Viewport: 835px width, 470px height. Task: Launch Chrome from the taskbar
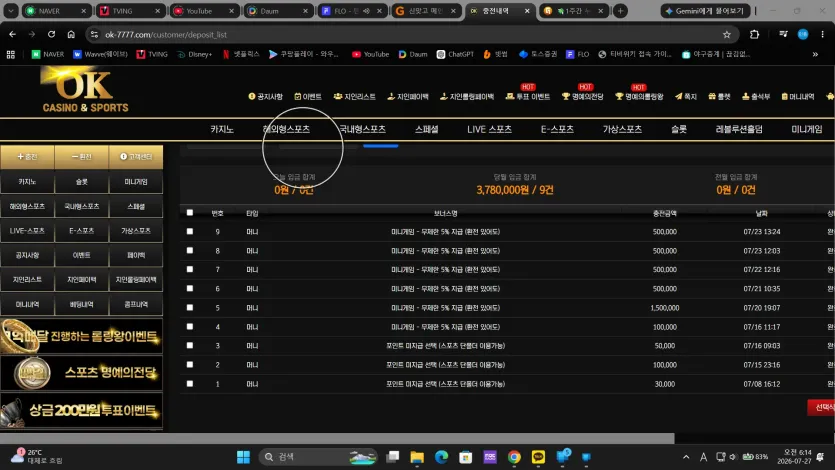[x=514, y=457]
